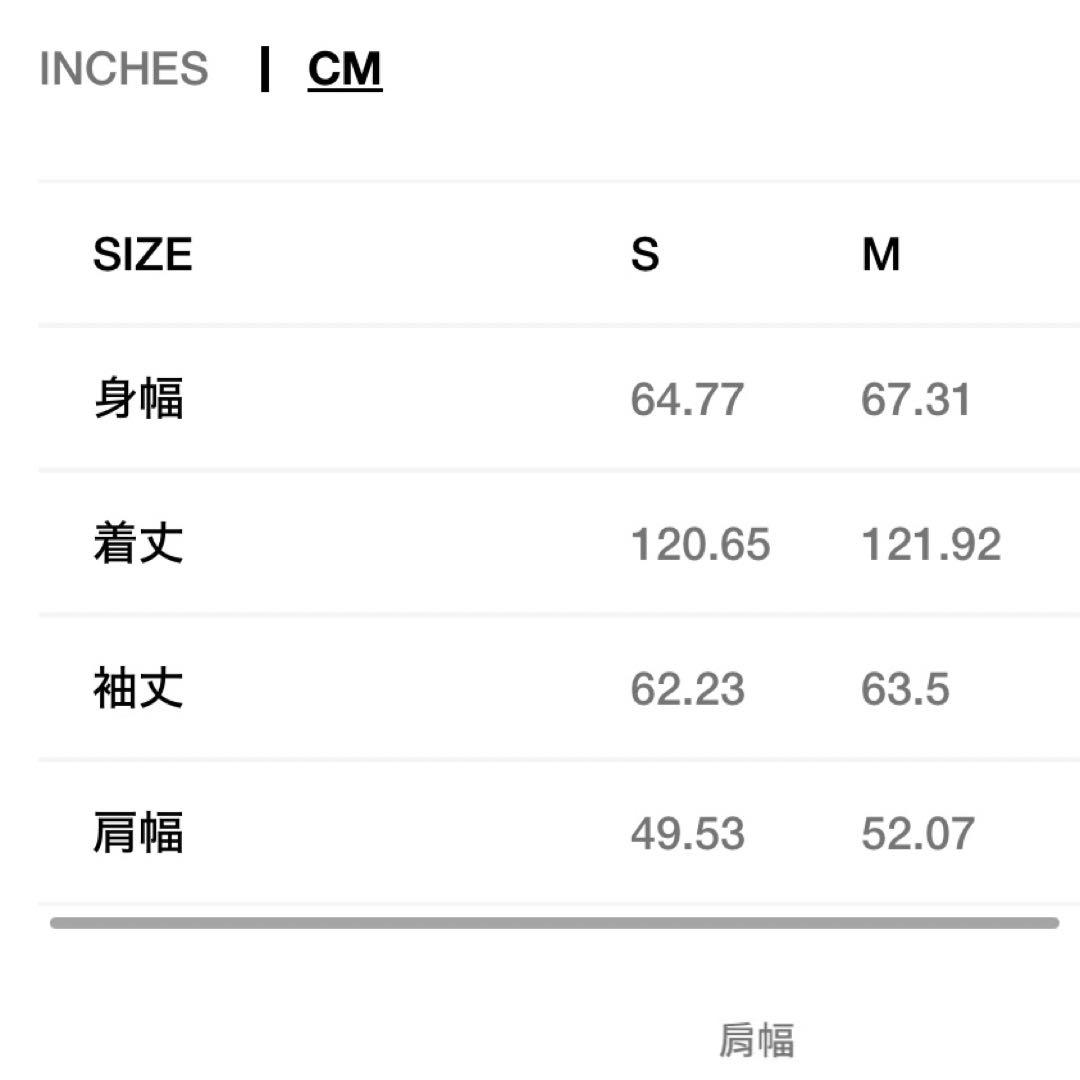Select the 62.23 sleeve length cell
Screen dimensions: 1080x1080
(687, 689)
